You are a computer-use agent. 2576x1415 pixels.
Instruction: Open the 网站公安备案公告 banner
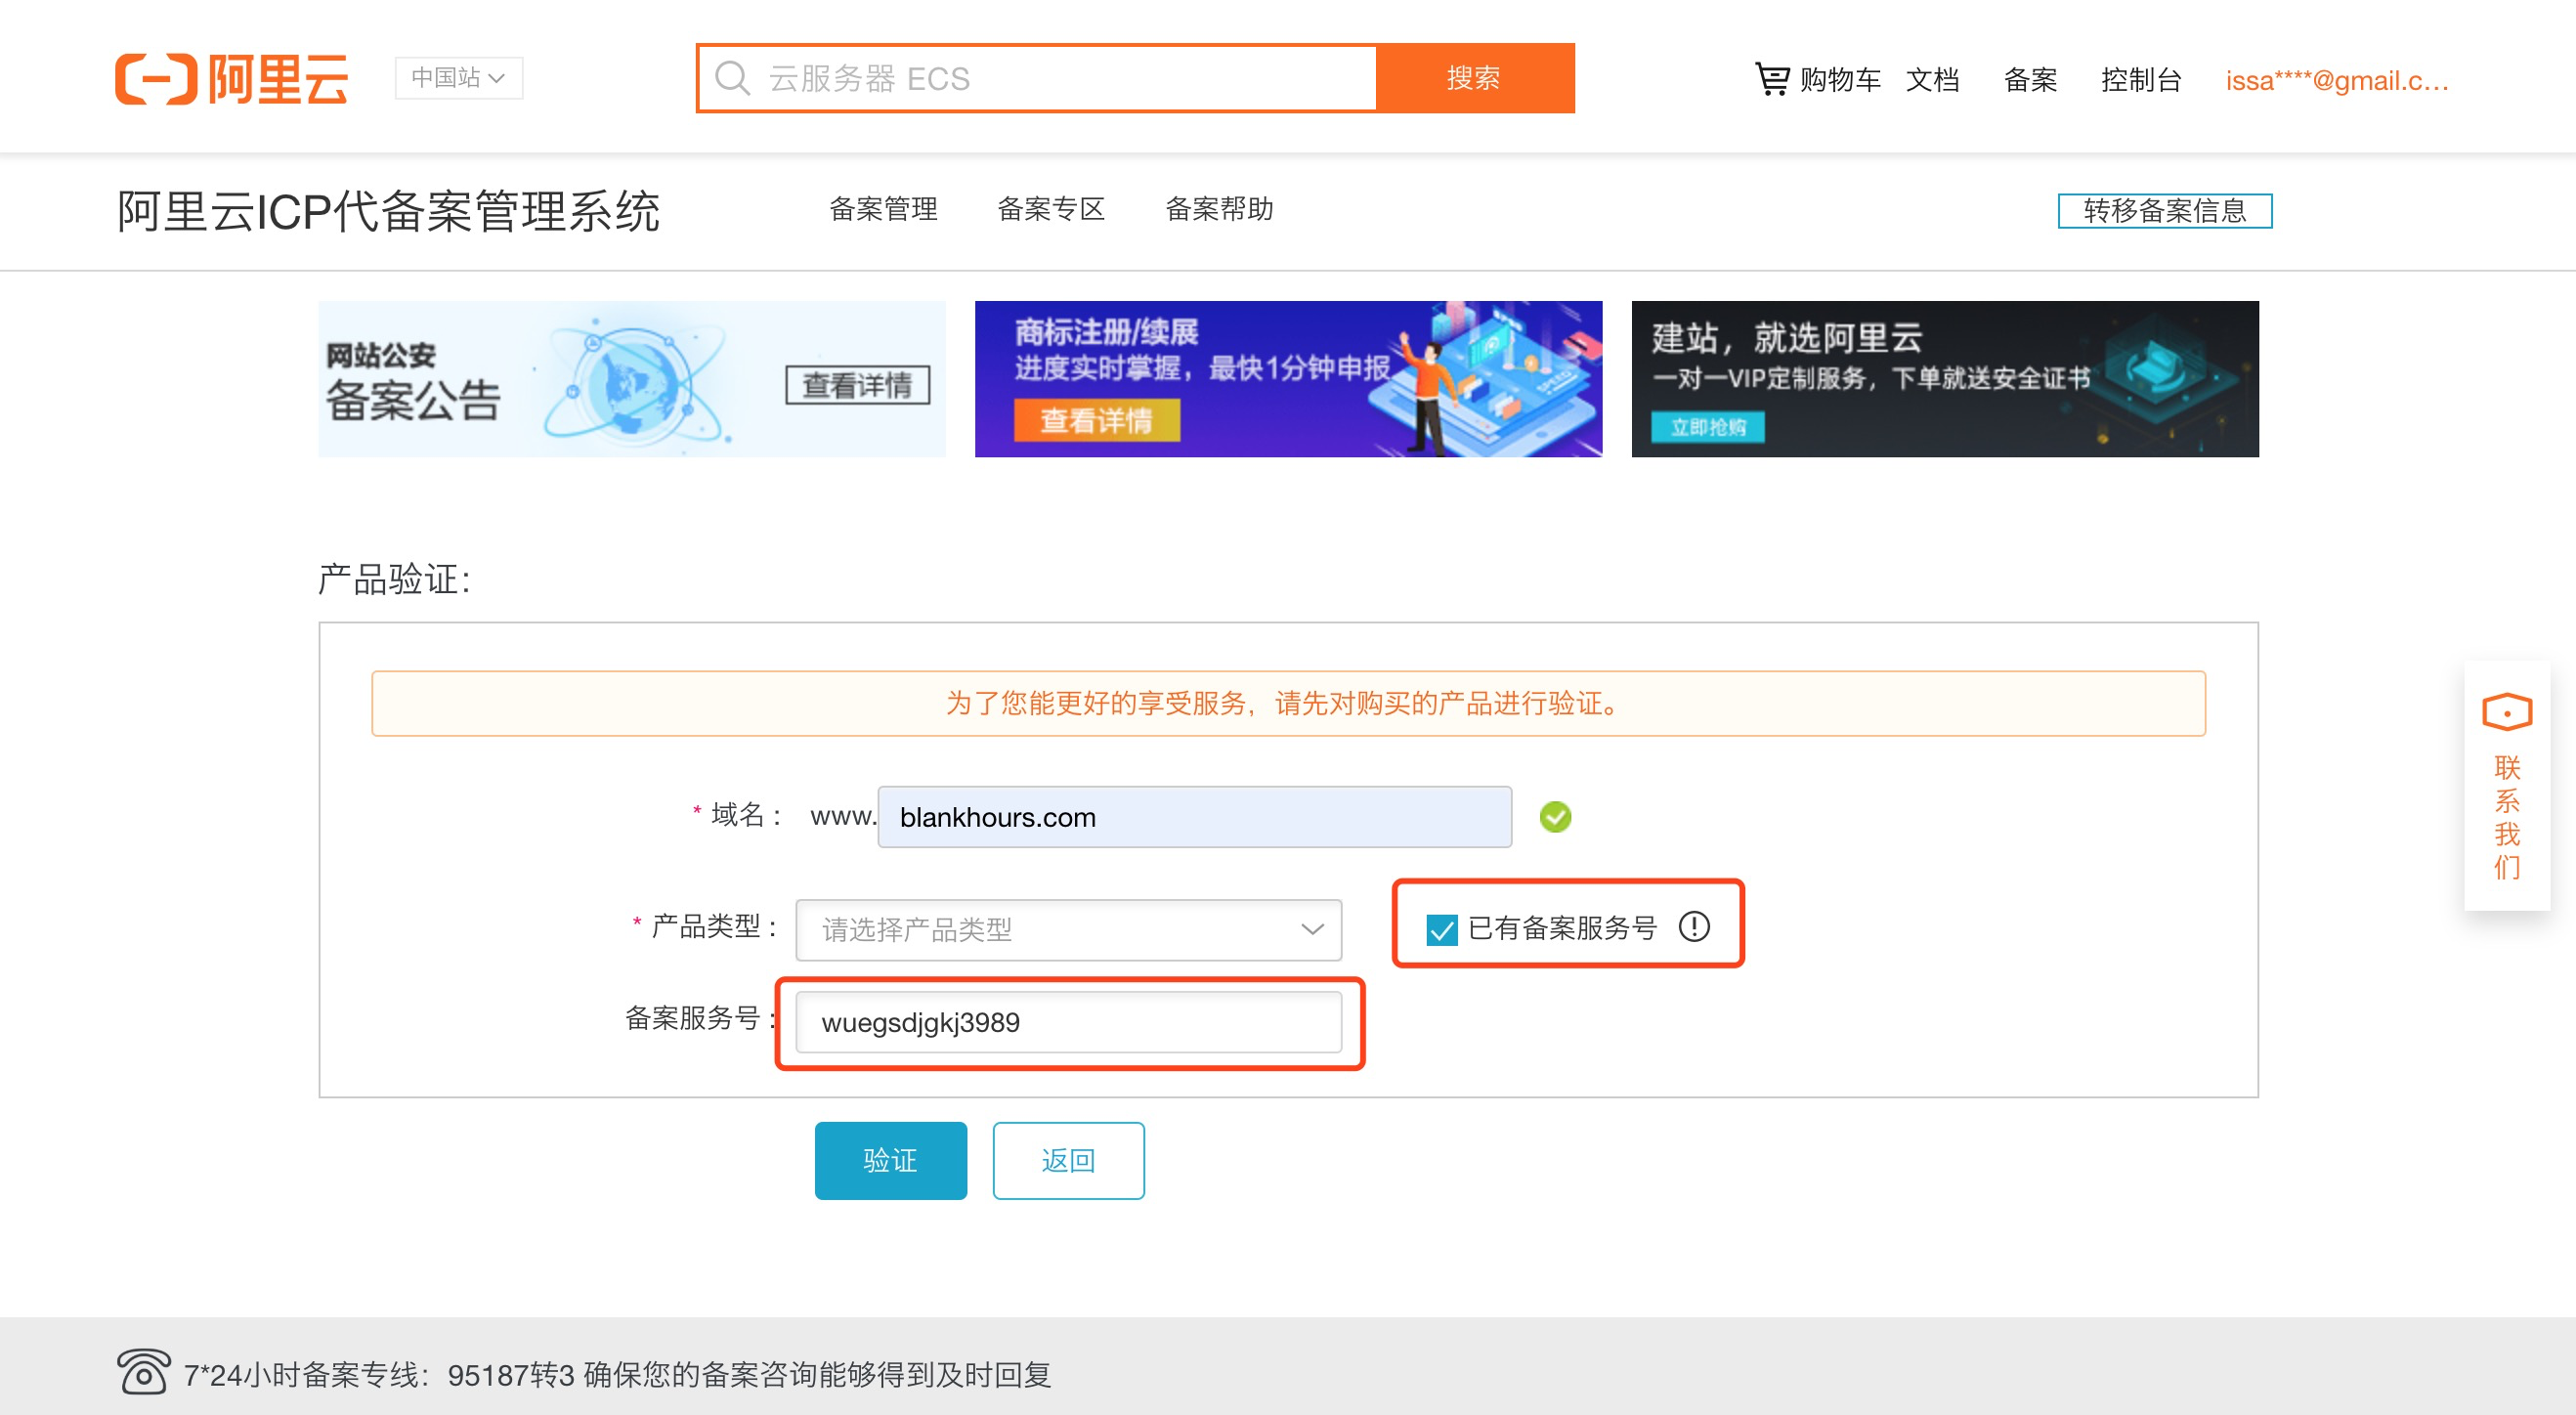[x=631, y=379]
